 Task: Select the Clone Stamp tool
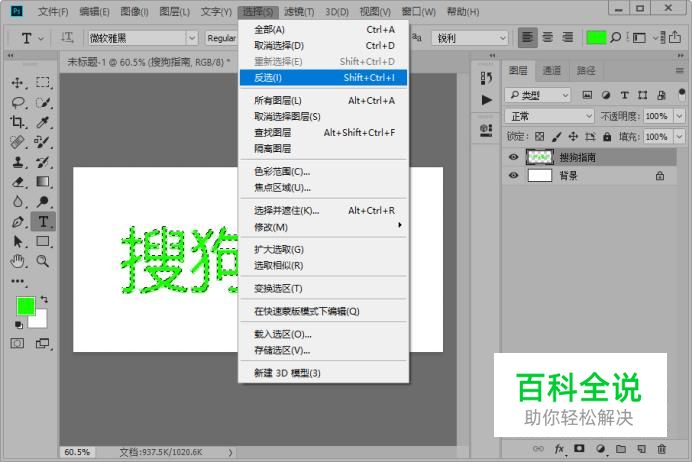18,162
